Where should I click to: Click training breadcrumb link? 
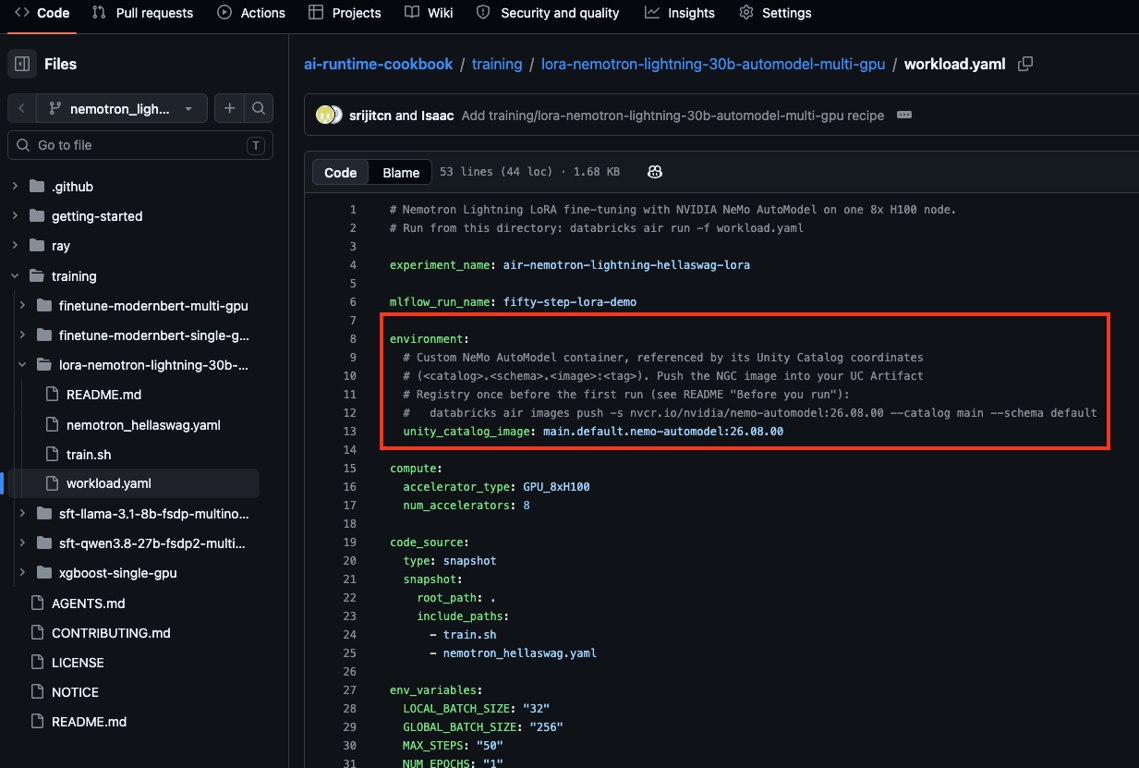point(497,64)
